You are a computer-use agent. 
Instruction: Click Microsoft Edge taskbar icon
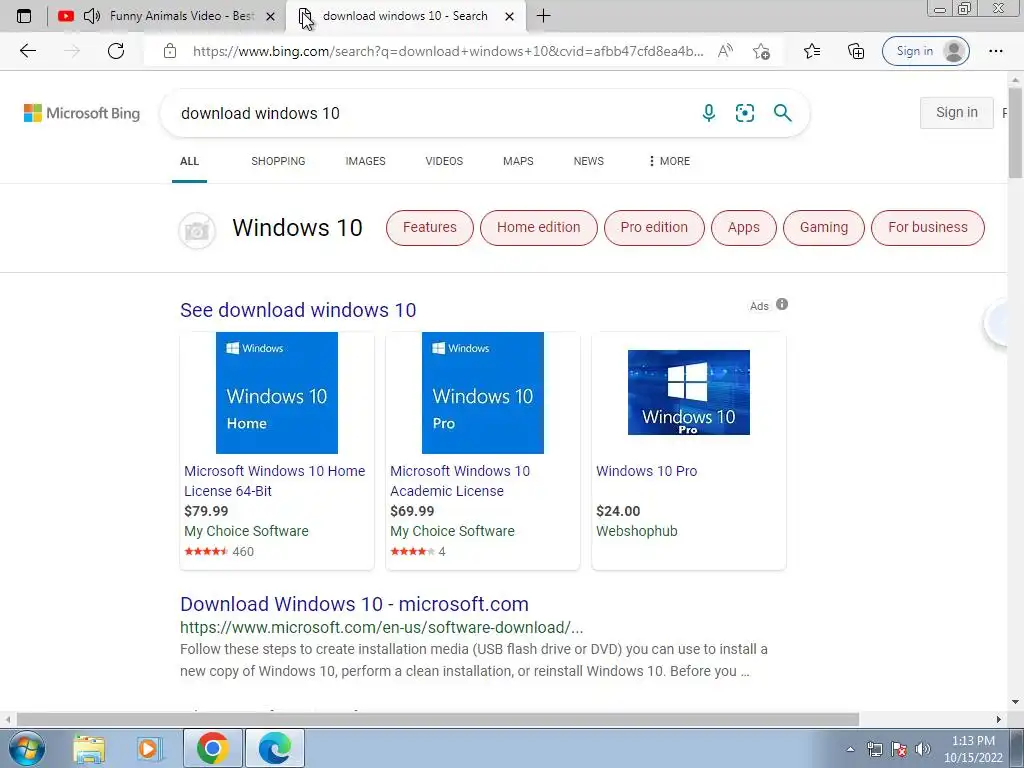coord(274,748)
